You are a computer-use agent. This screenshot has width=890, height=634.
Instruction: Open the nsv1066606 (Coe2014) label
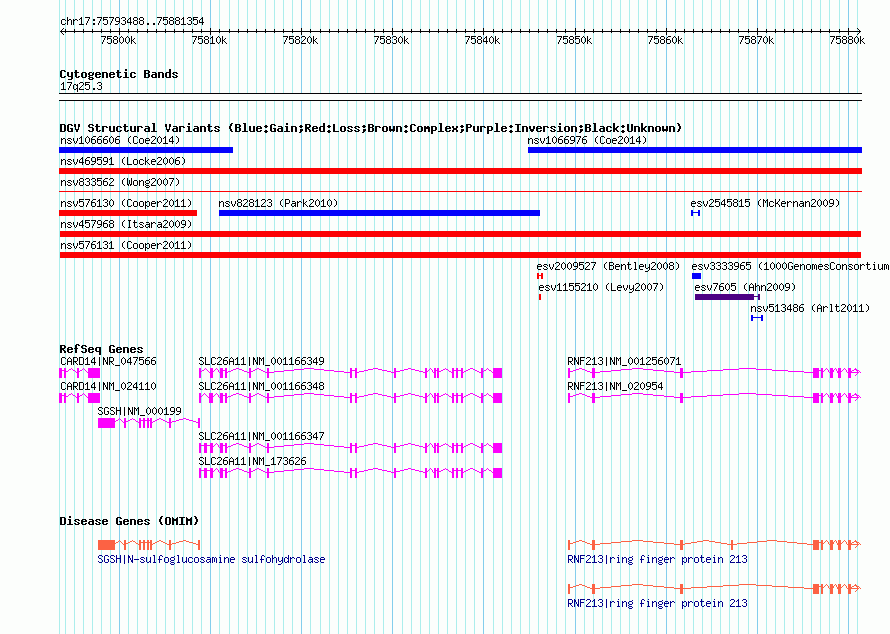click(120, 140)
